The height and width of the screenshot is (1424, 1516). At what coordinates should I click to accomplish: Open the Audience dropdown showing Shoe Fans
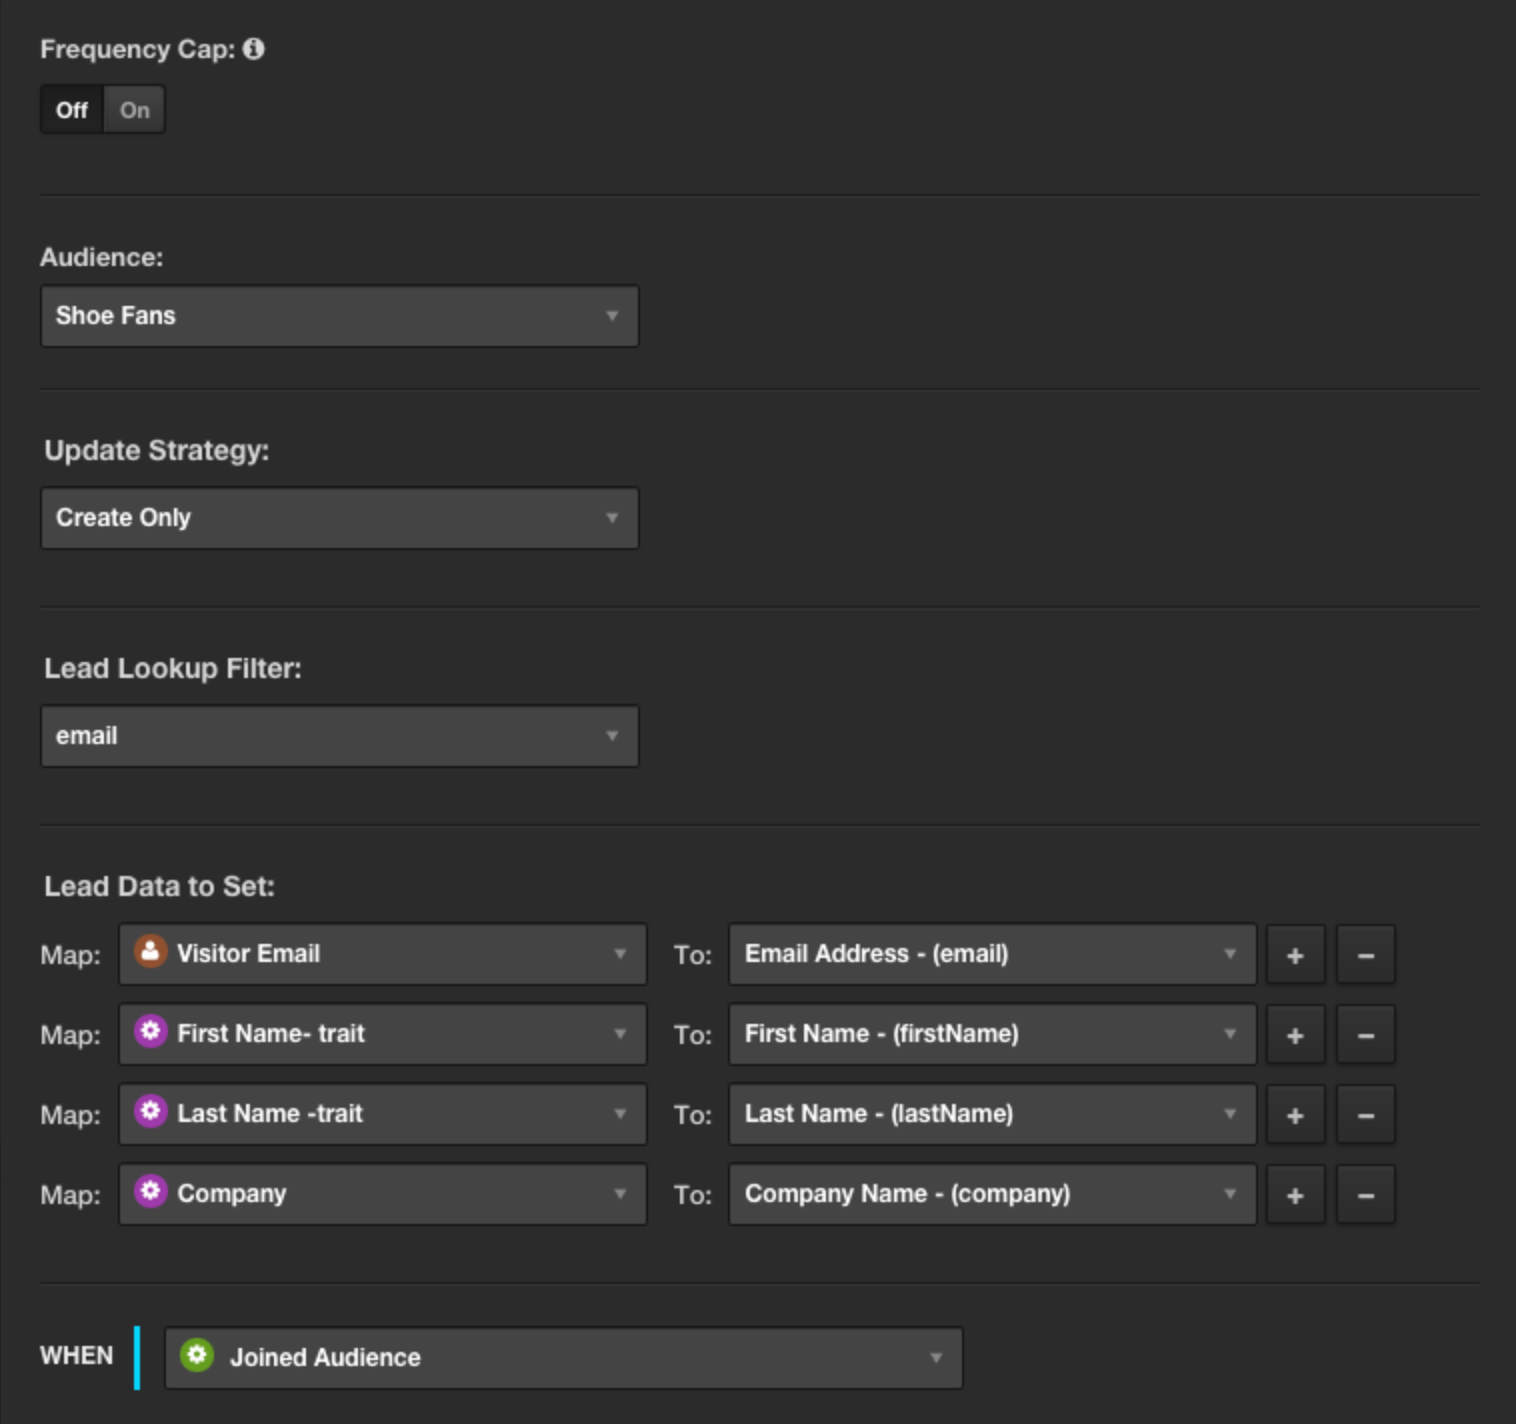(x=339, y=316)
